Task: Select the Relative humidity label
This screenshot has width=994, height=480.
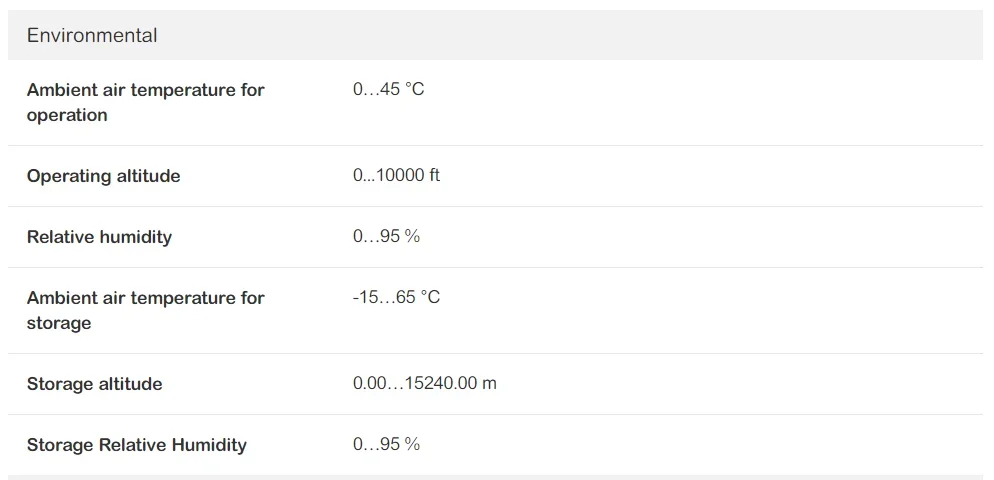Action: click(x=100, y=237)
